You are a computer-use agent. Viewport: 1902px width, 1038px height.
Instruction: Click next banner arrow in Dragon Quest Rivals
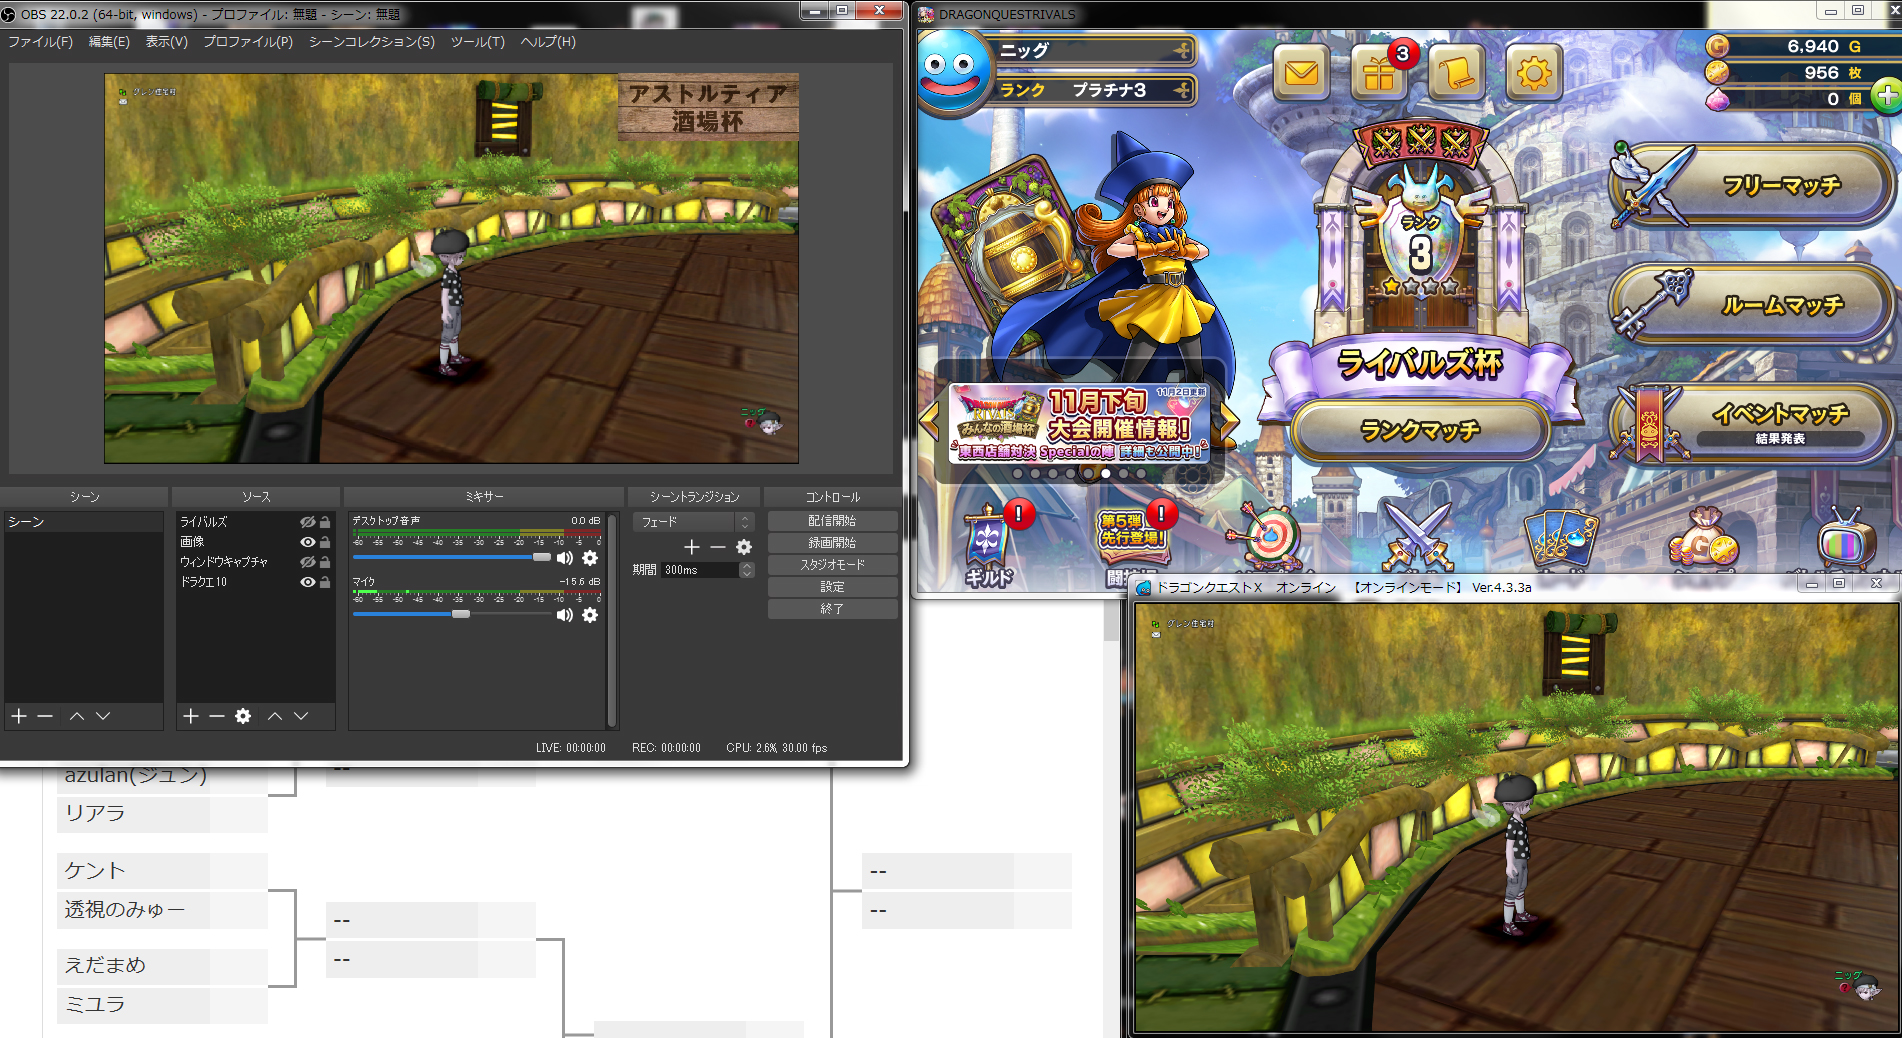tap(1229, 423)
